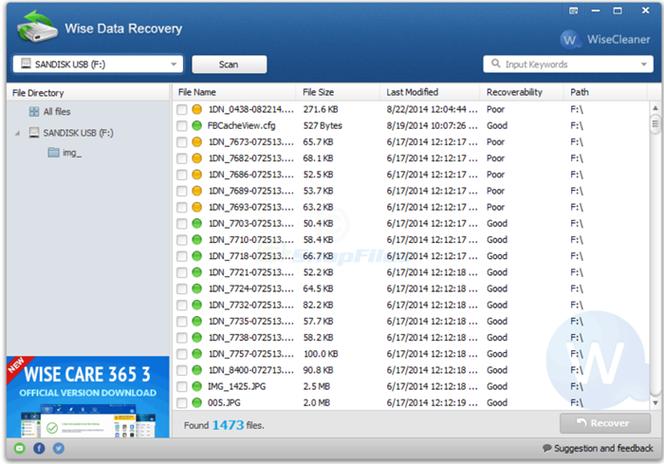Tick checkbox next to IMG_1425.JPG
This screenshot has height=464, width=664.
click(182, 387)
